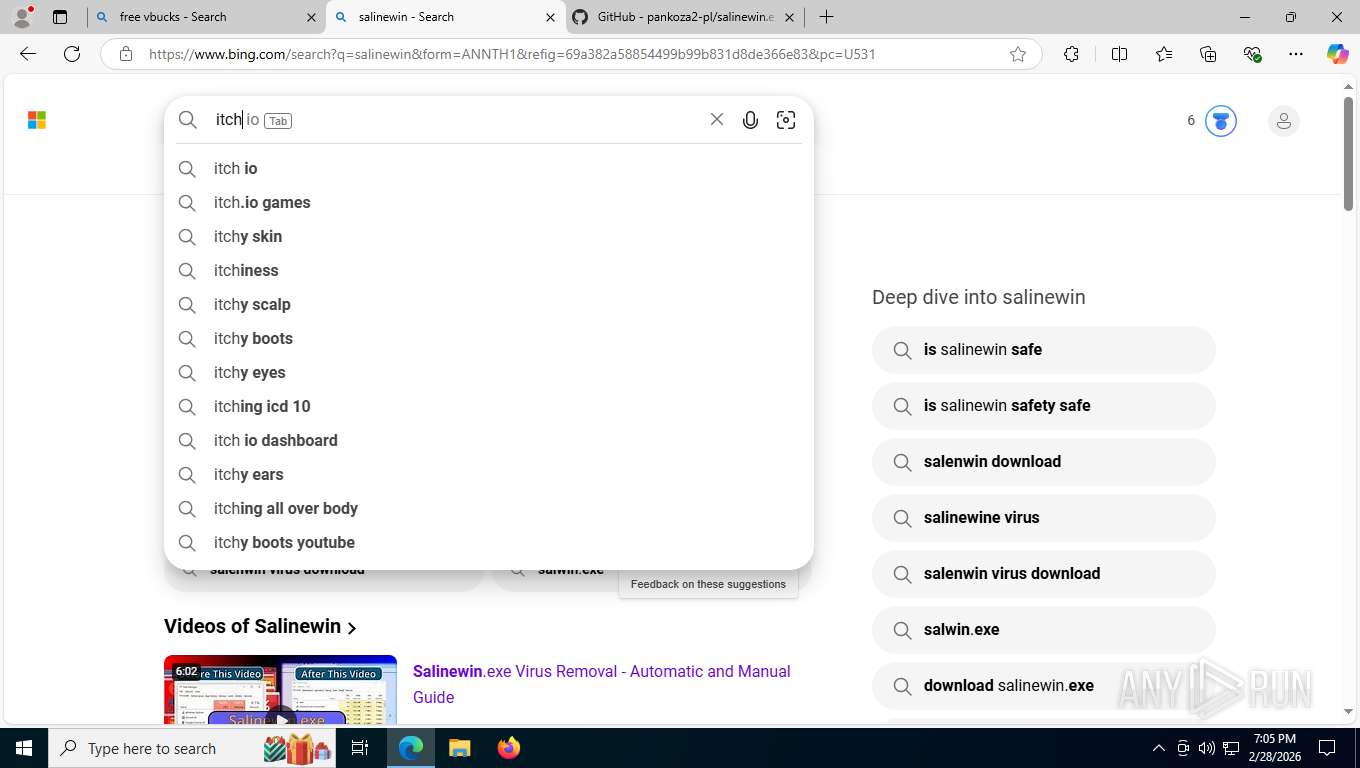The width and height of the screenshot is (1360, 768).
Task: Play the Salinewin video thumbnail
Action: pyautogui.click(x=280, y=690)
